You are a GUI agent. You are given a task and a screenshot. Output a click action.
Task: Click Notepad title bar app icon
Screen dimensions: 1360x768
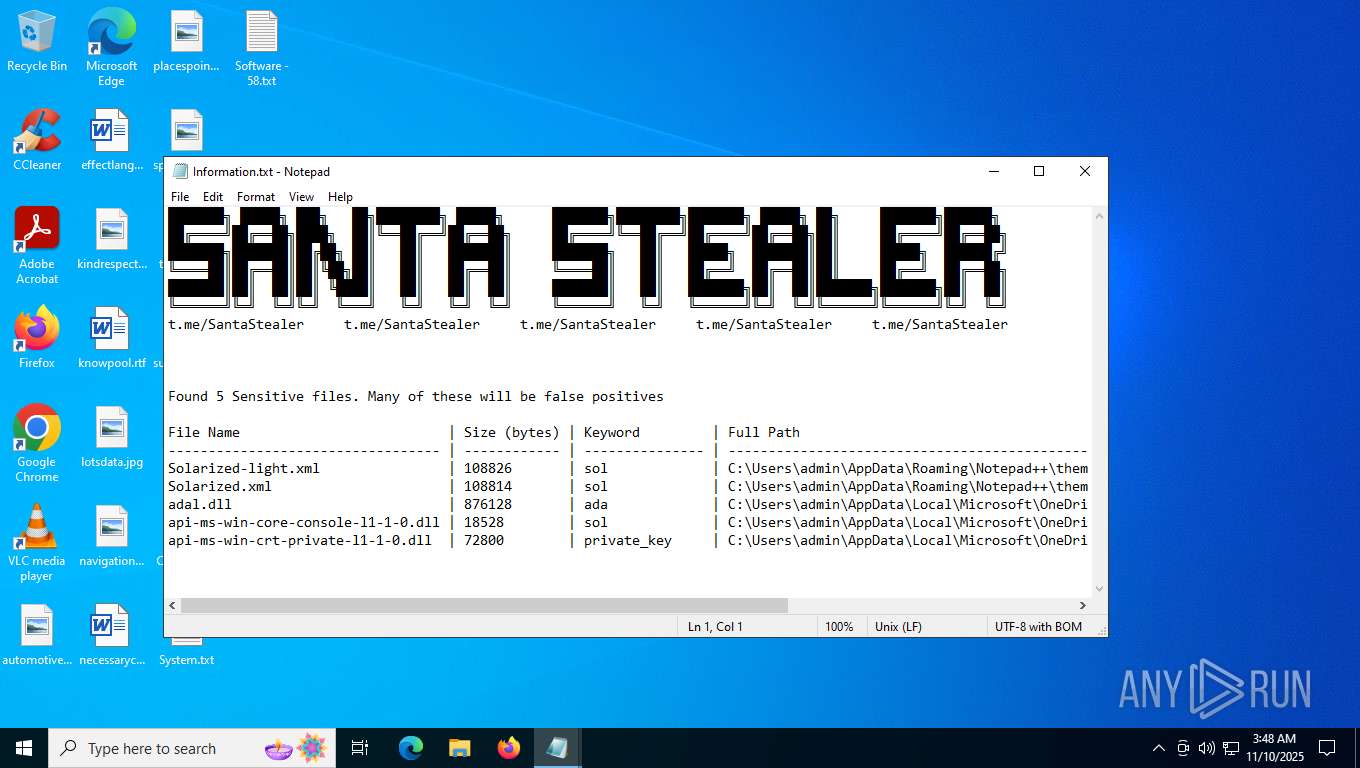tap(180, 171)
